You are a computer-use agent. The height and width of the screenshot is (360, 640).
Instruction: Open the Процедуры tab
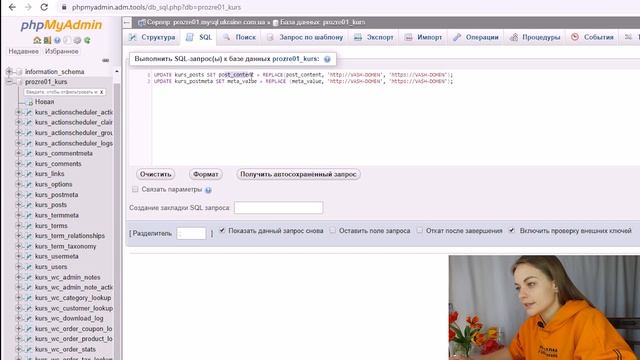click(535, 37)
